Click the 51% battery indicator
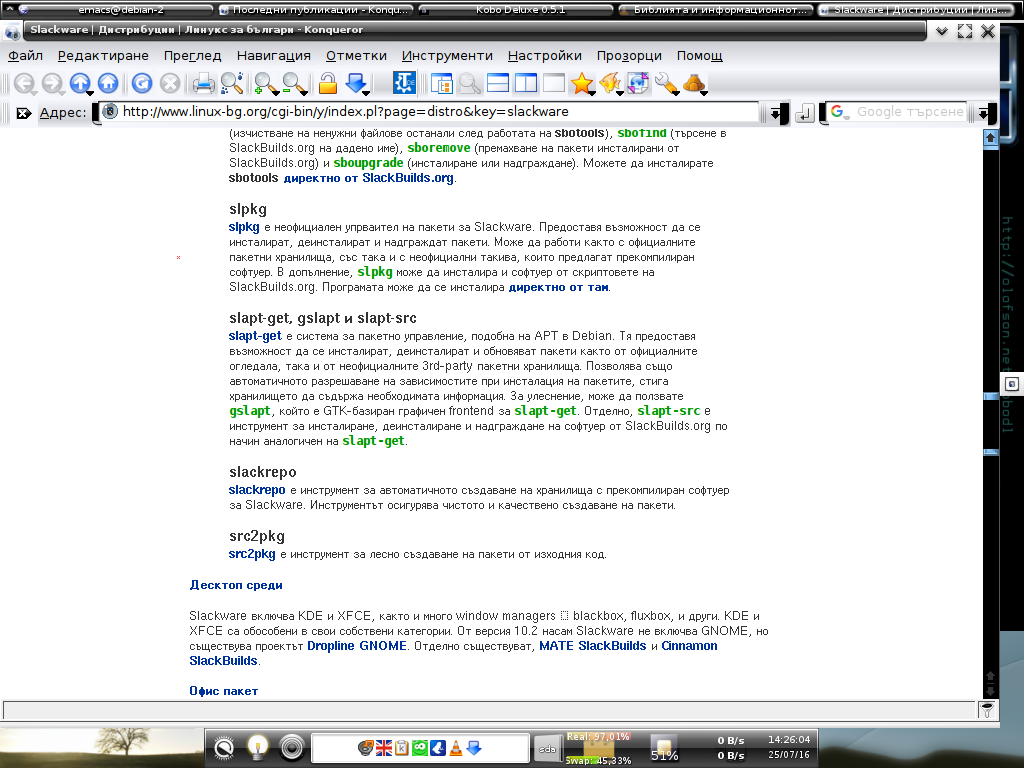 click(664, 748)
